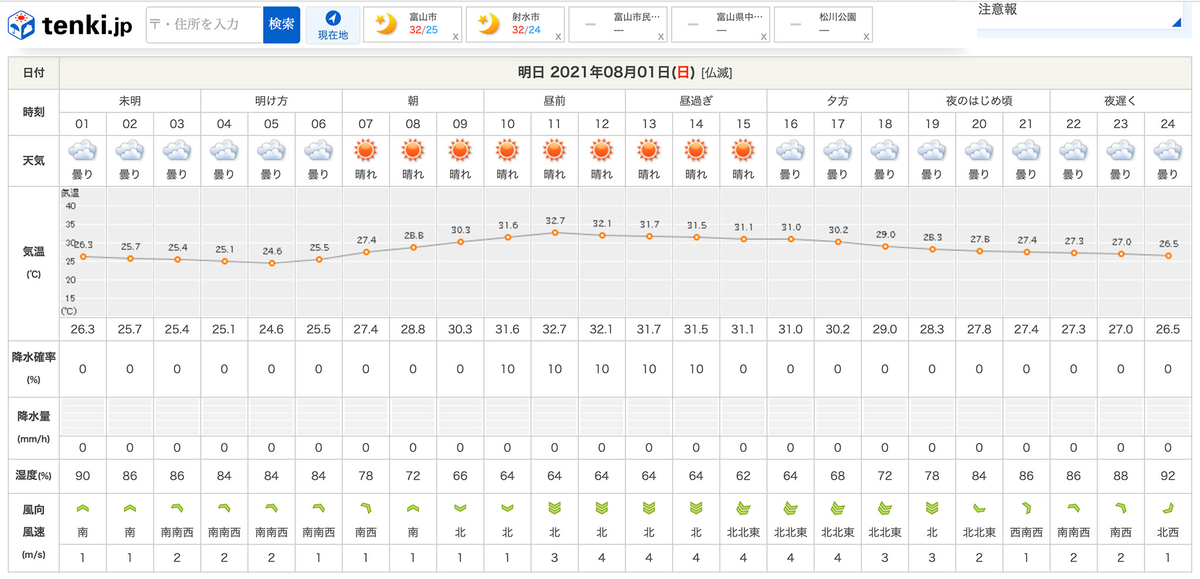The image size is (1200, 579).
Task: Use the 現在地 current location button
Action: click(333, 24)
